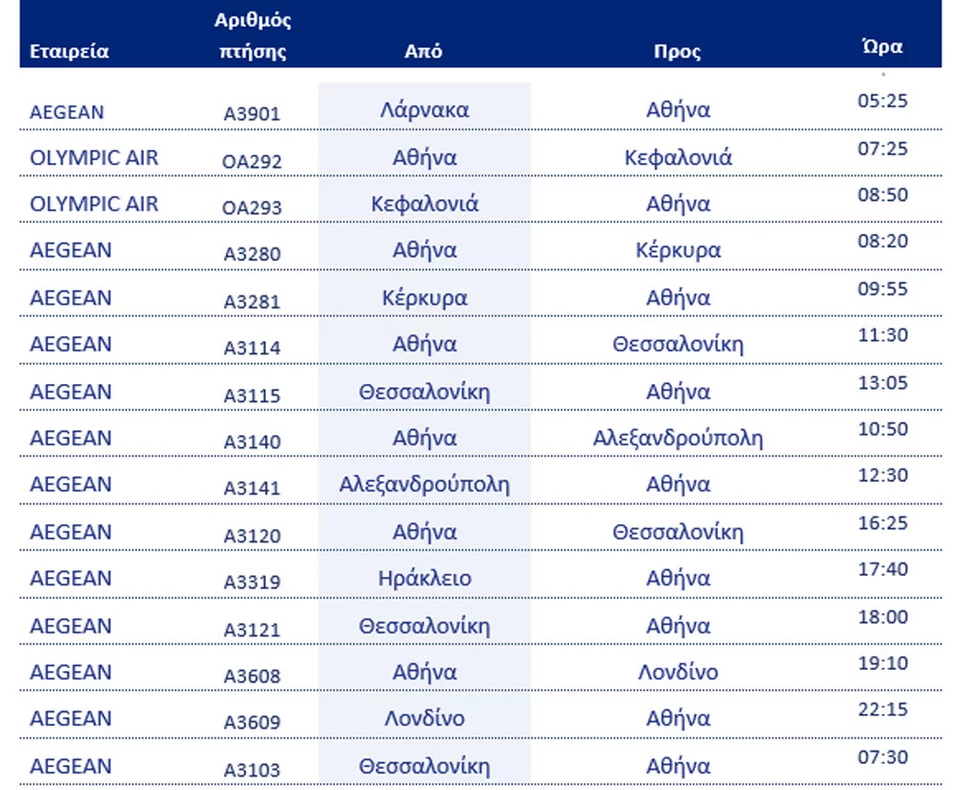Select flight number OA293
The width and height of the screenshot is (960, 790).
click(x=252, y=208)
